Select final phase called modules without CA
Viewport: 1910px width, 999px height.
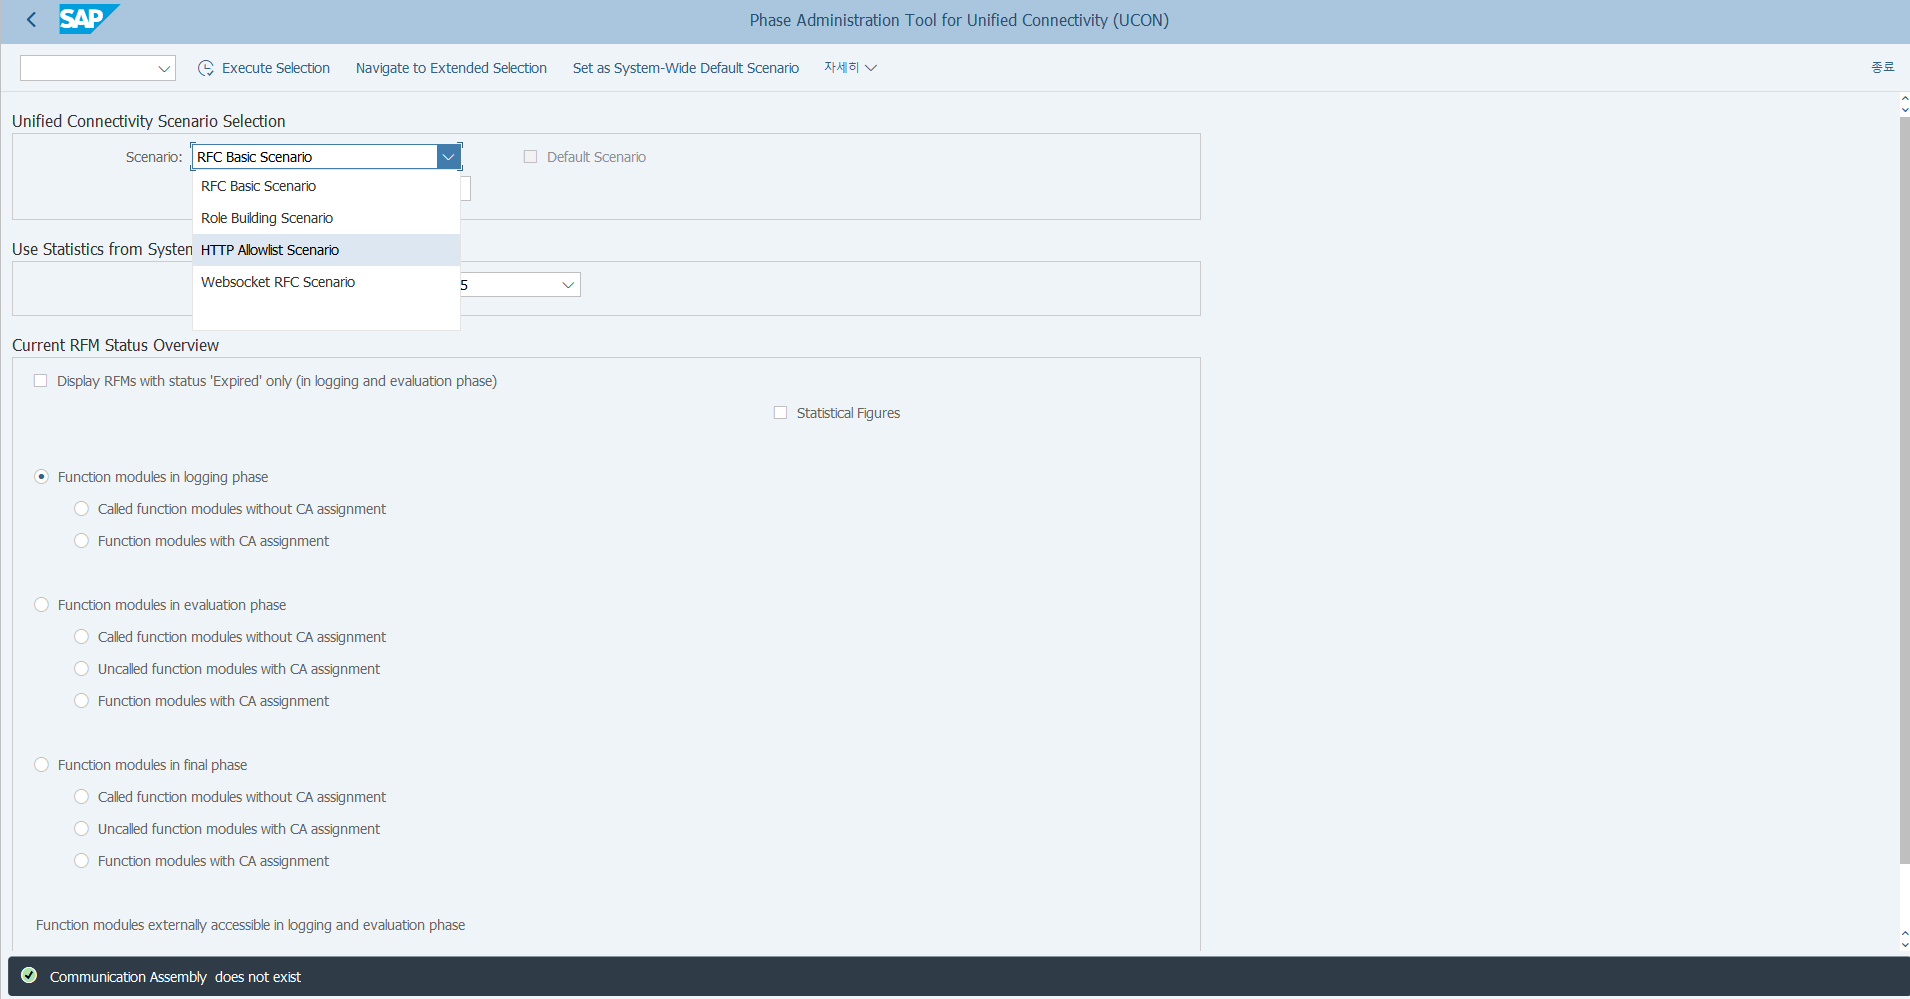coord(82,797)
